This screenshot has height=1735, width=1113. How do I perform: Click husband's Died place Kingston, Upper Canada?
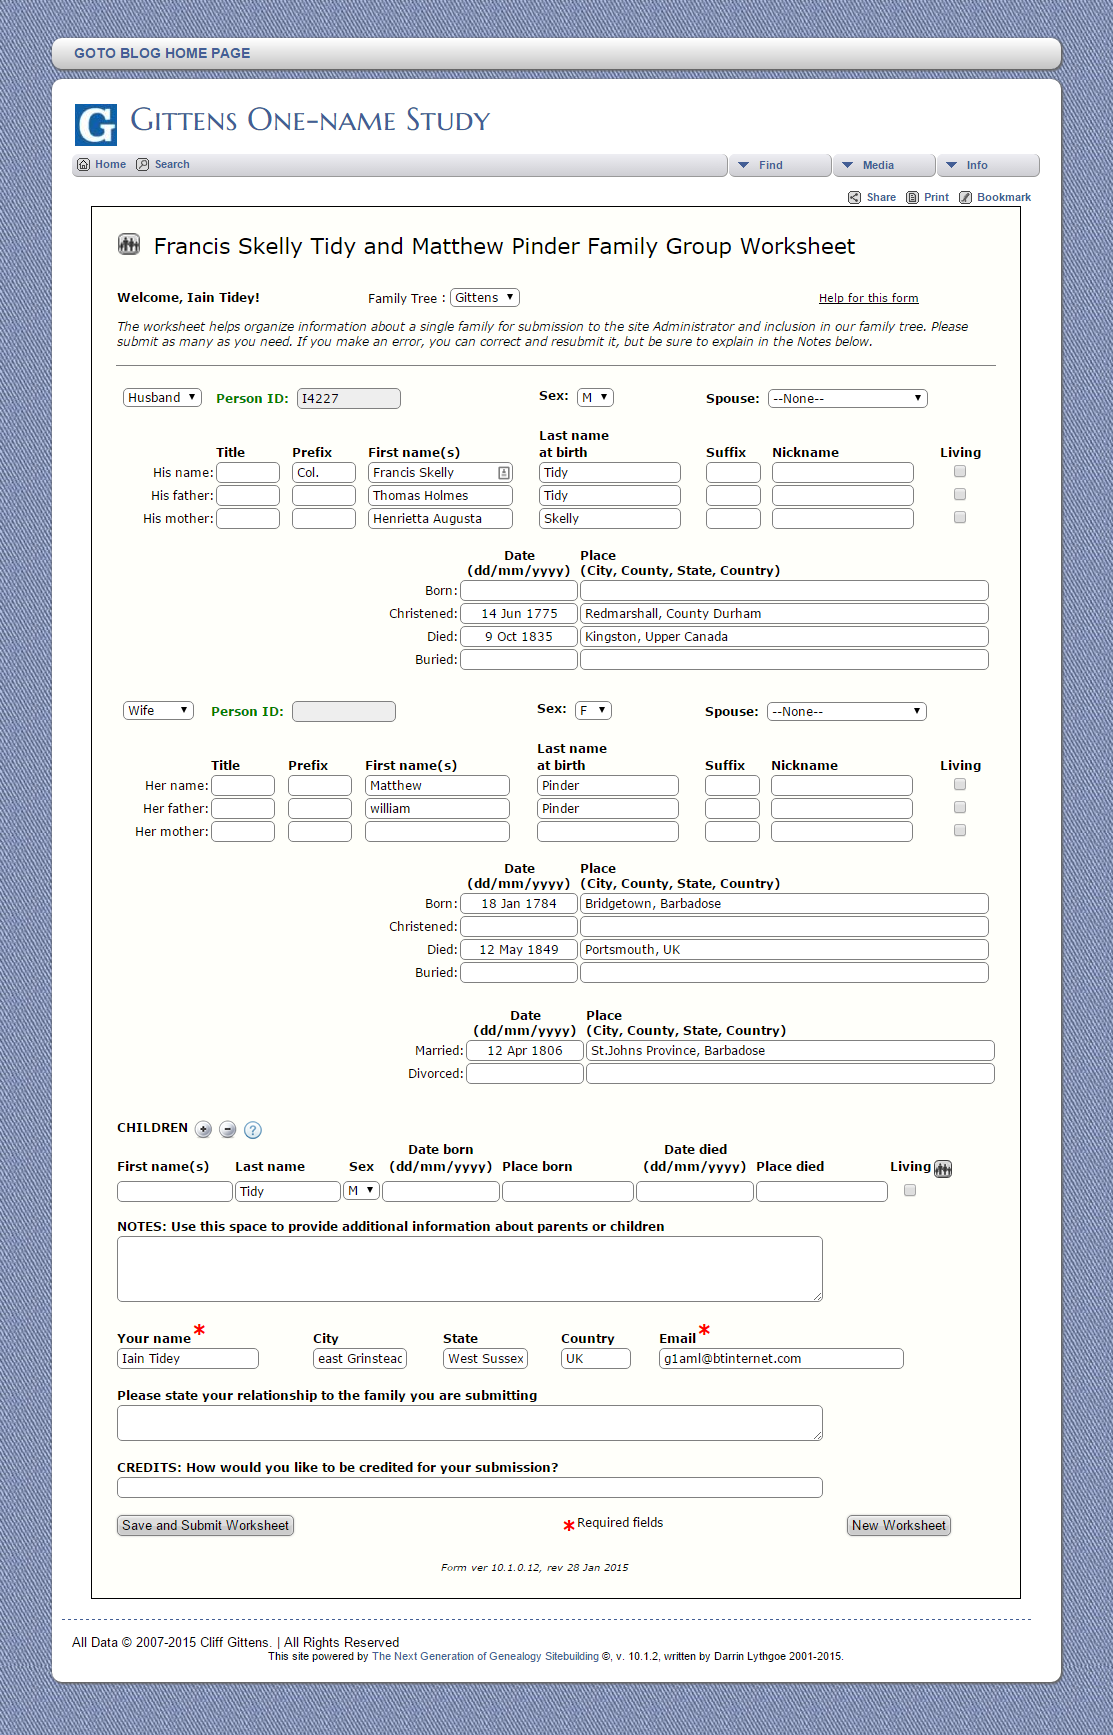(784, 637)
